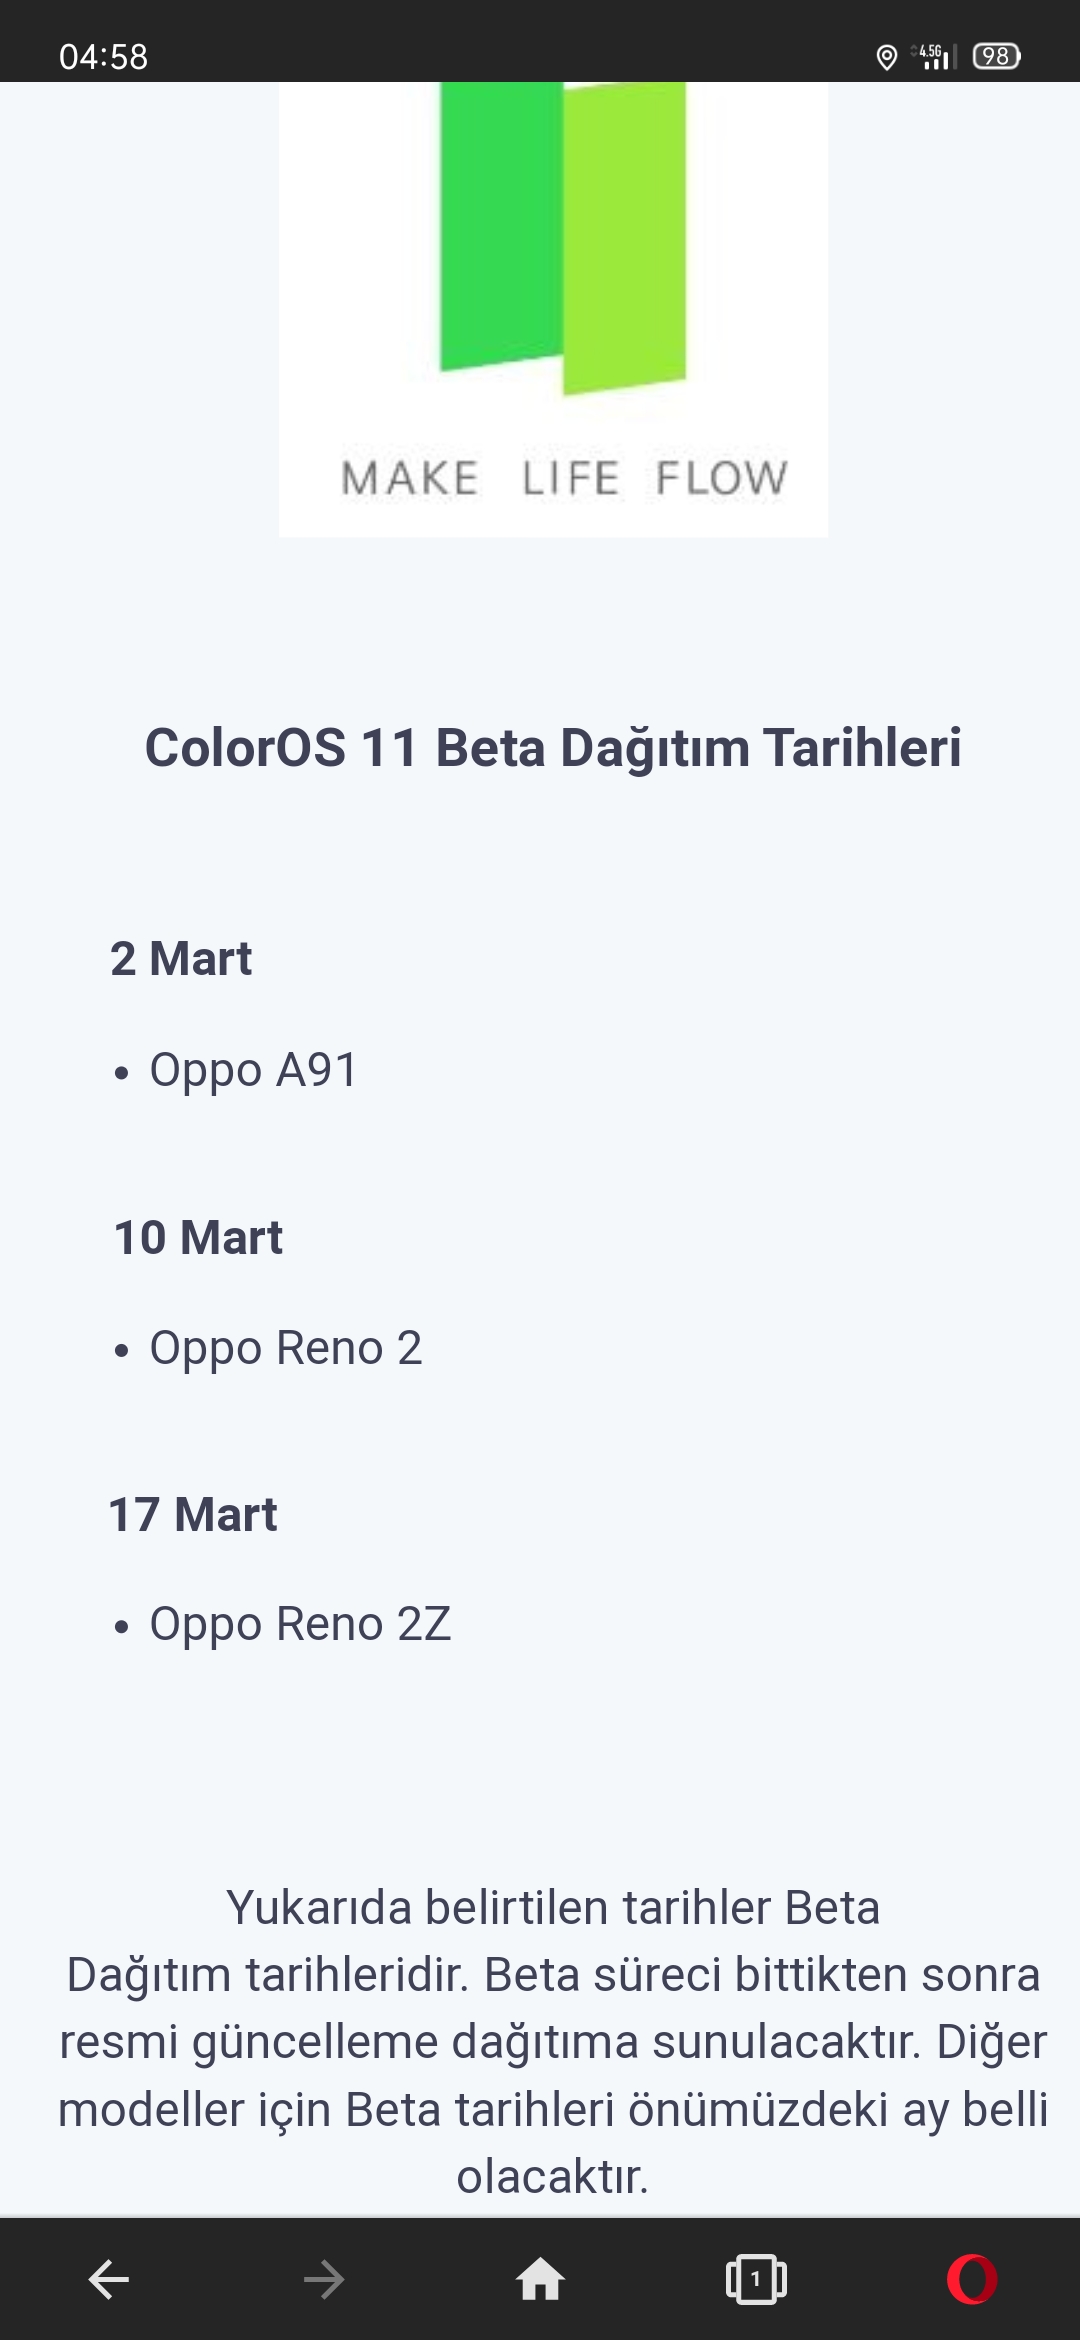Tap the battery indicator showing 98
1080x2340 pixels.
pyautogui.click(x=996, y=56)
